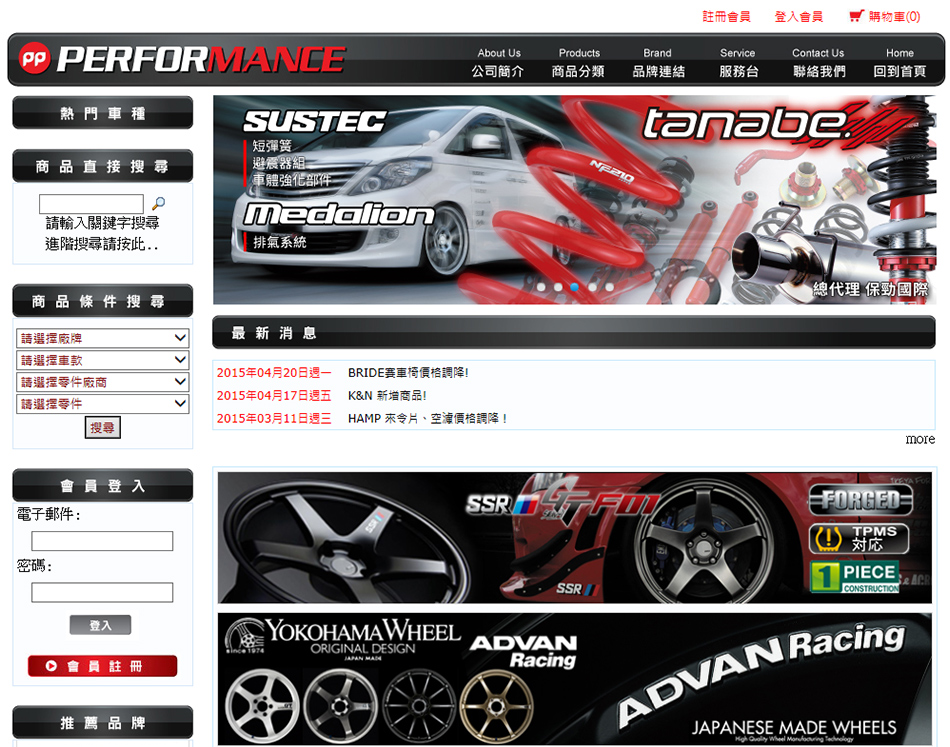Image resolution: width=950 pixels, height=747 pixels.
Task: Focus the 電子郵件 email input field
Action: 102,541
